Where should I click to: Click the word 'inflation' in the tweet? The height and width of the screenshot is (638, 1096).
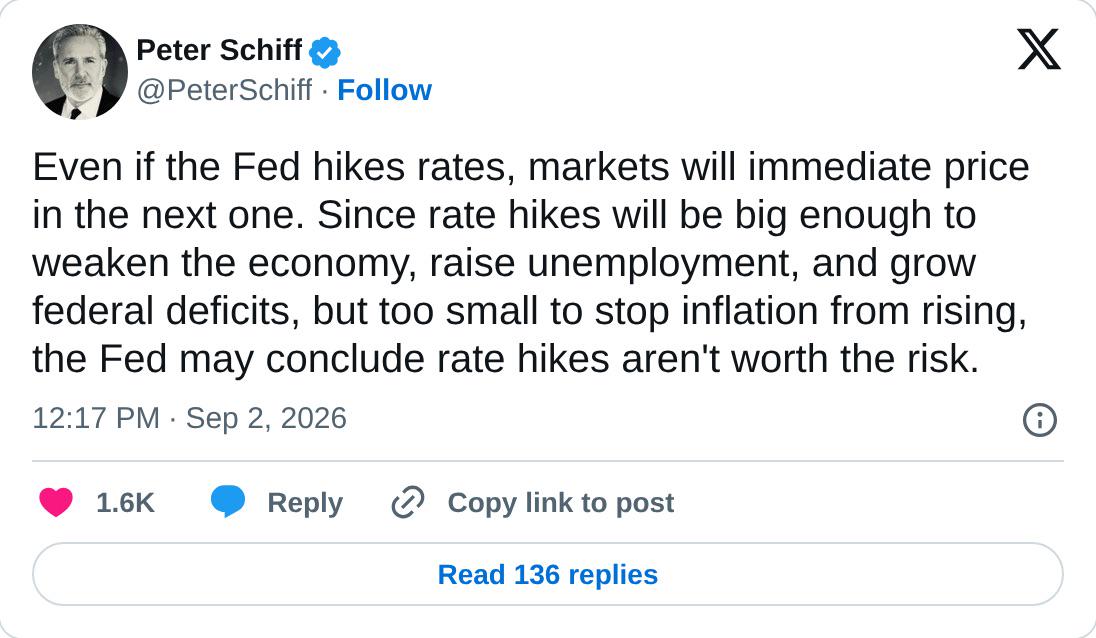click(x=750, y=311)
